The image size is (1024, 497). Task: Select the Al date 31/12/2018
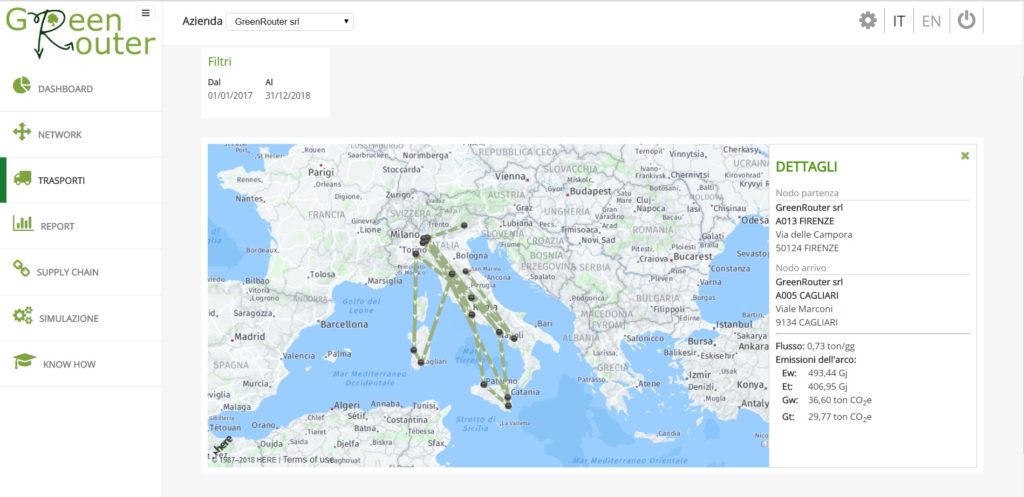[x=288, y=95]
